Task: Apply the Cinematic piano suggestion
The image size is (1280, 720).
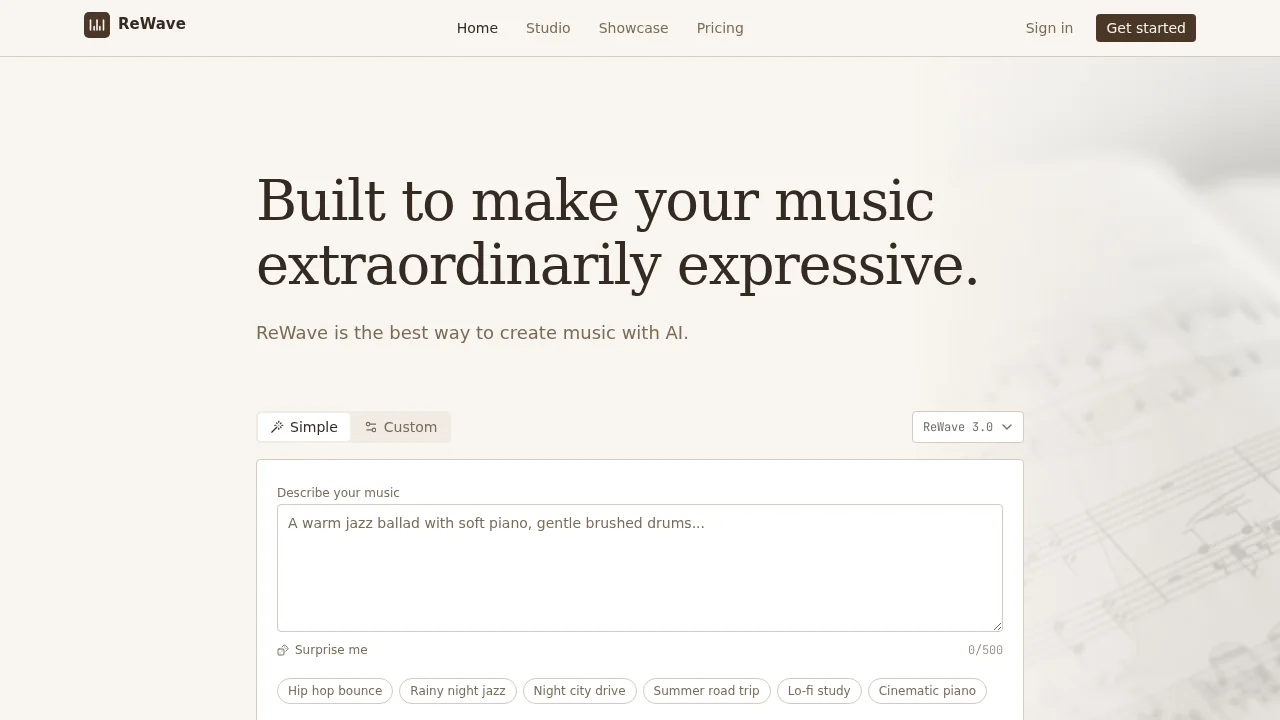Action: pyautogui.click(x=927, y=691)
